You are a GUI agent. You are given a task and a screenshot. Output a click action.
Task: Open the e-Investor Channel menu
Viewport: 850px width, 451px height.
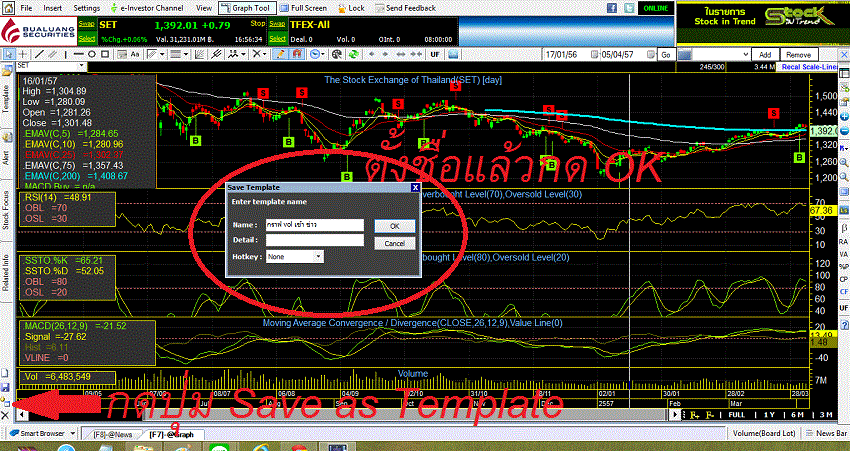click(147, 8)
